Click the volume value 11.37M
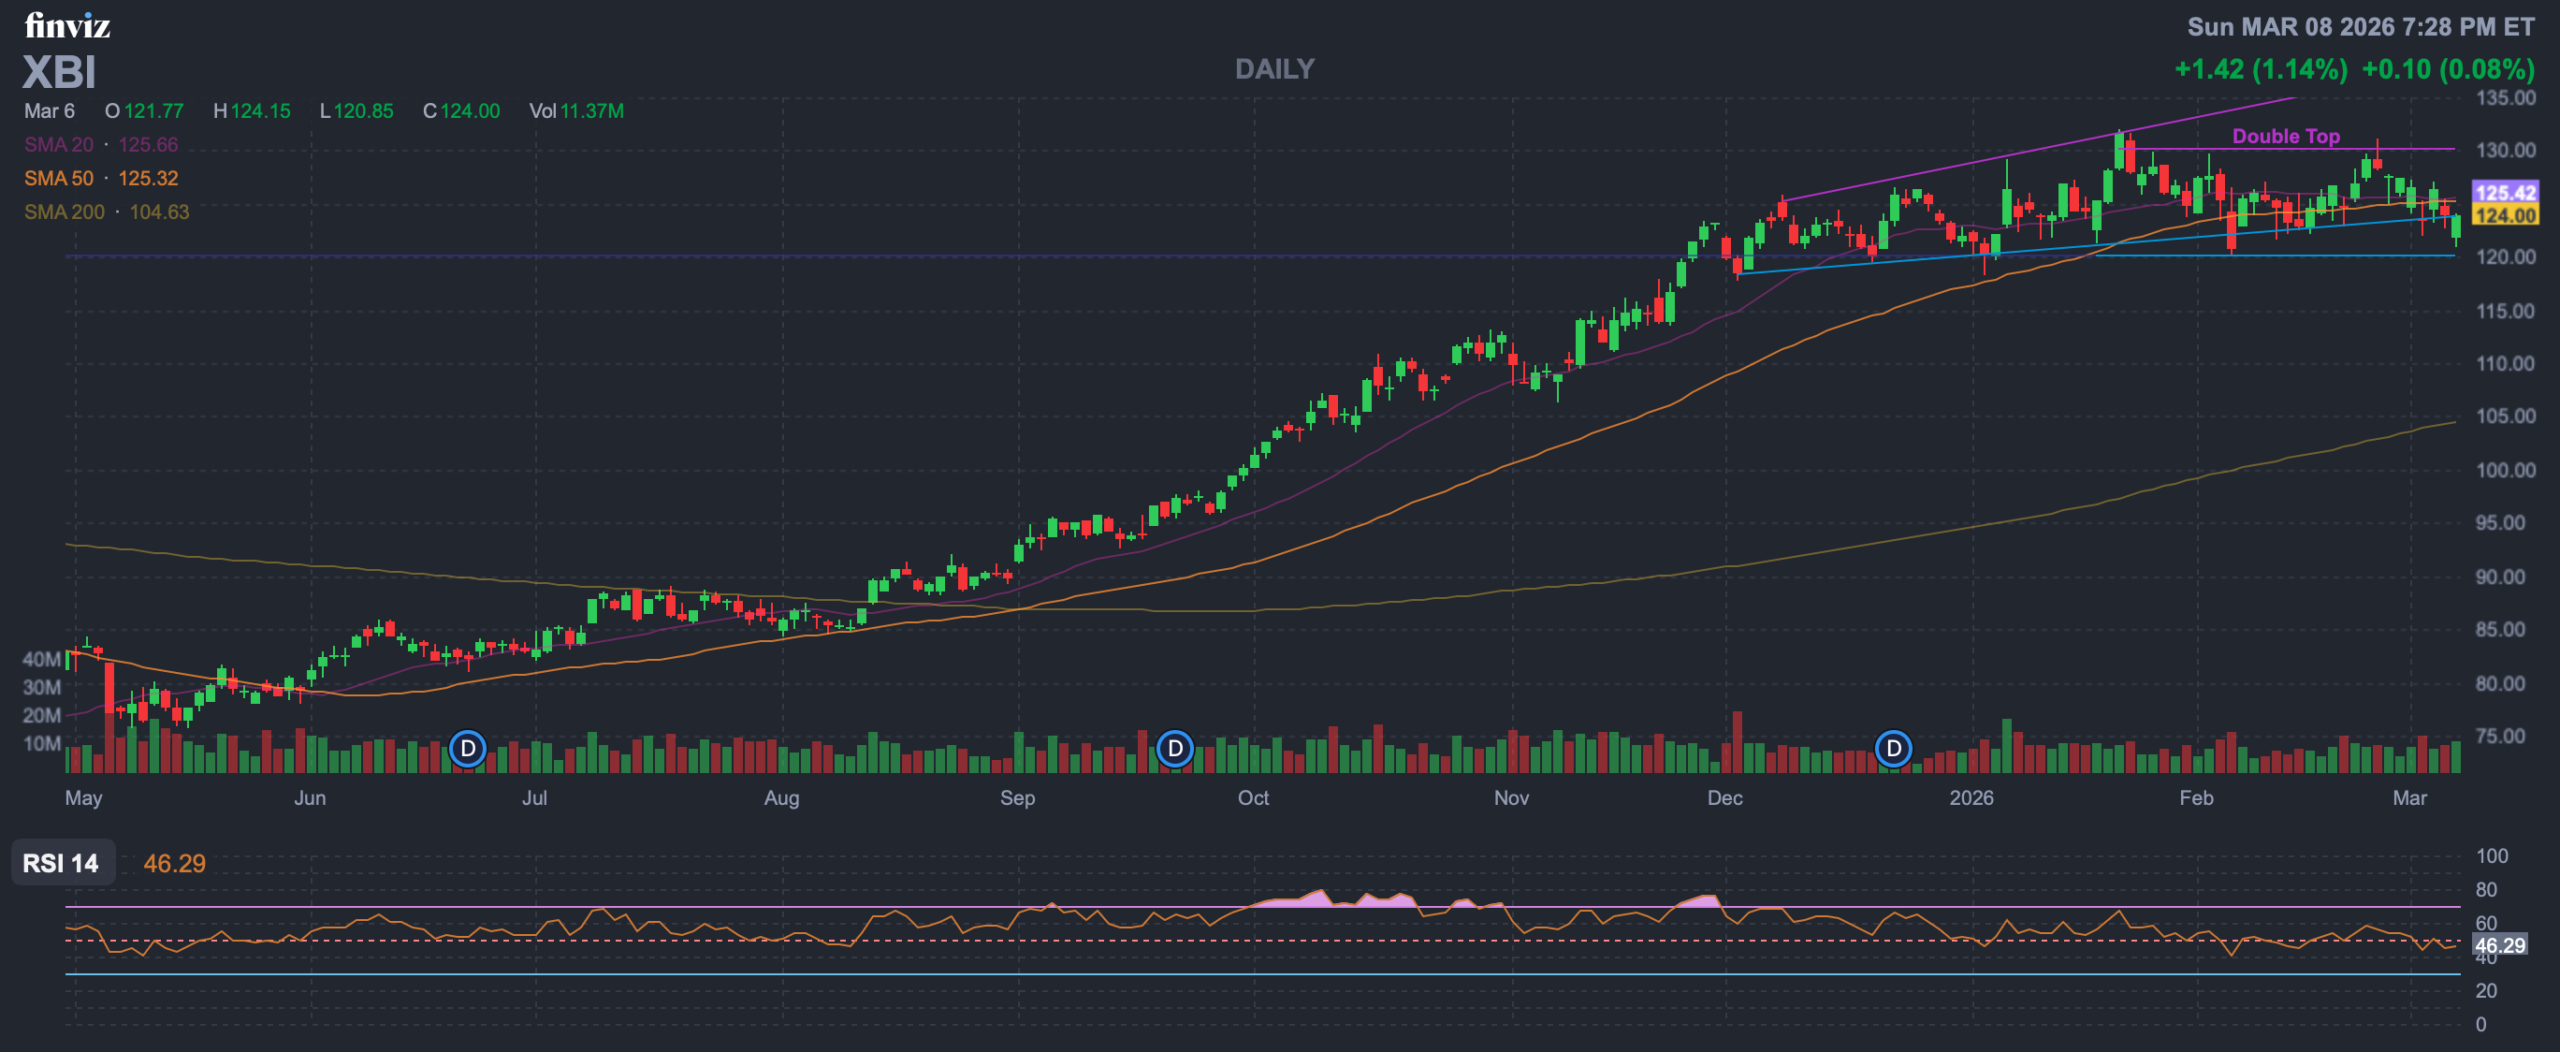The width and height of the screenshot is (2560, 1052). (x=592, y=111)
